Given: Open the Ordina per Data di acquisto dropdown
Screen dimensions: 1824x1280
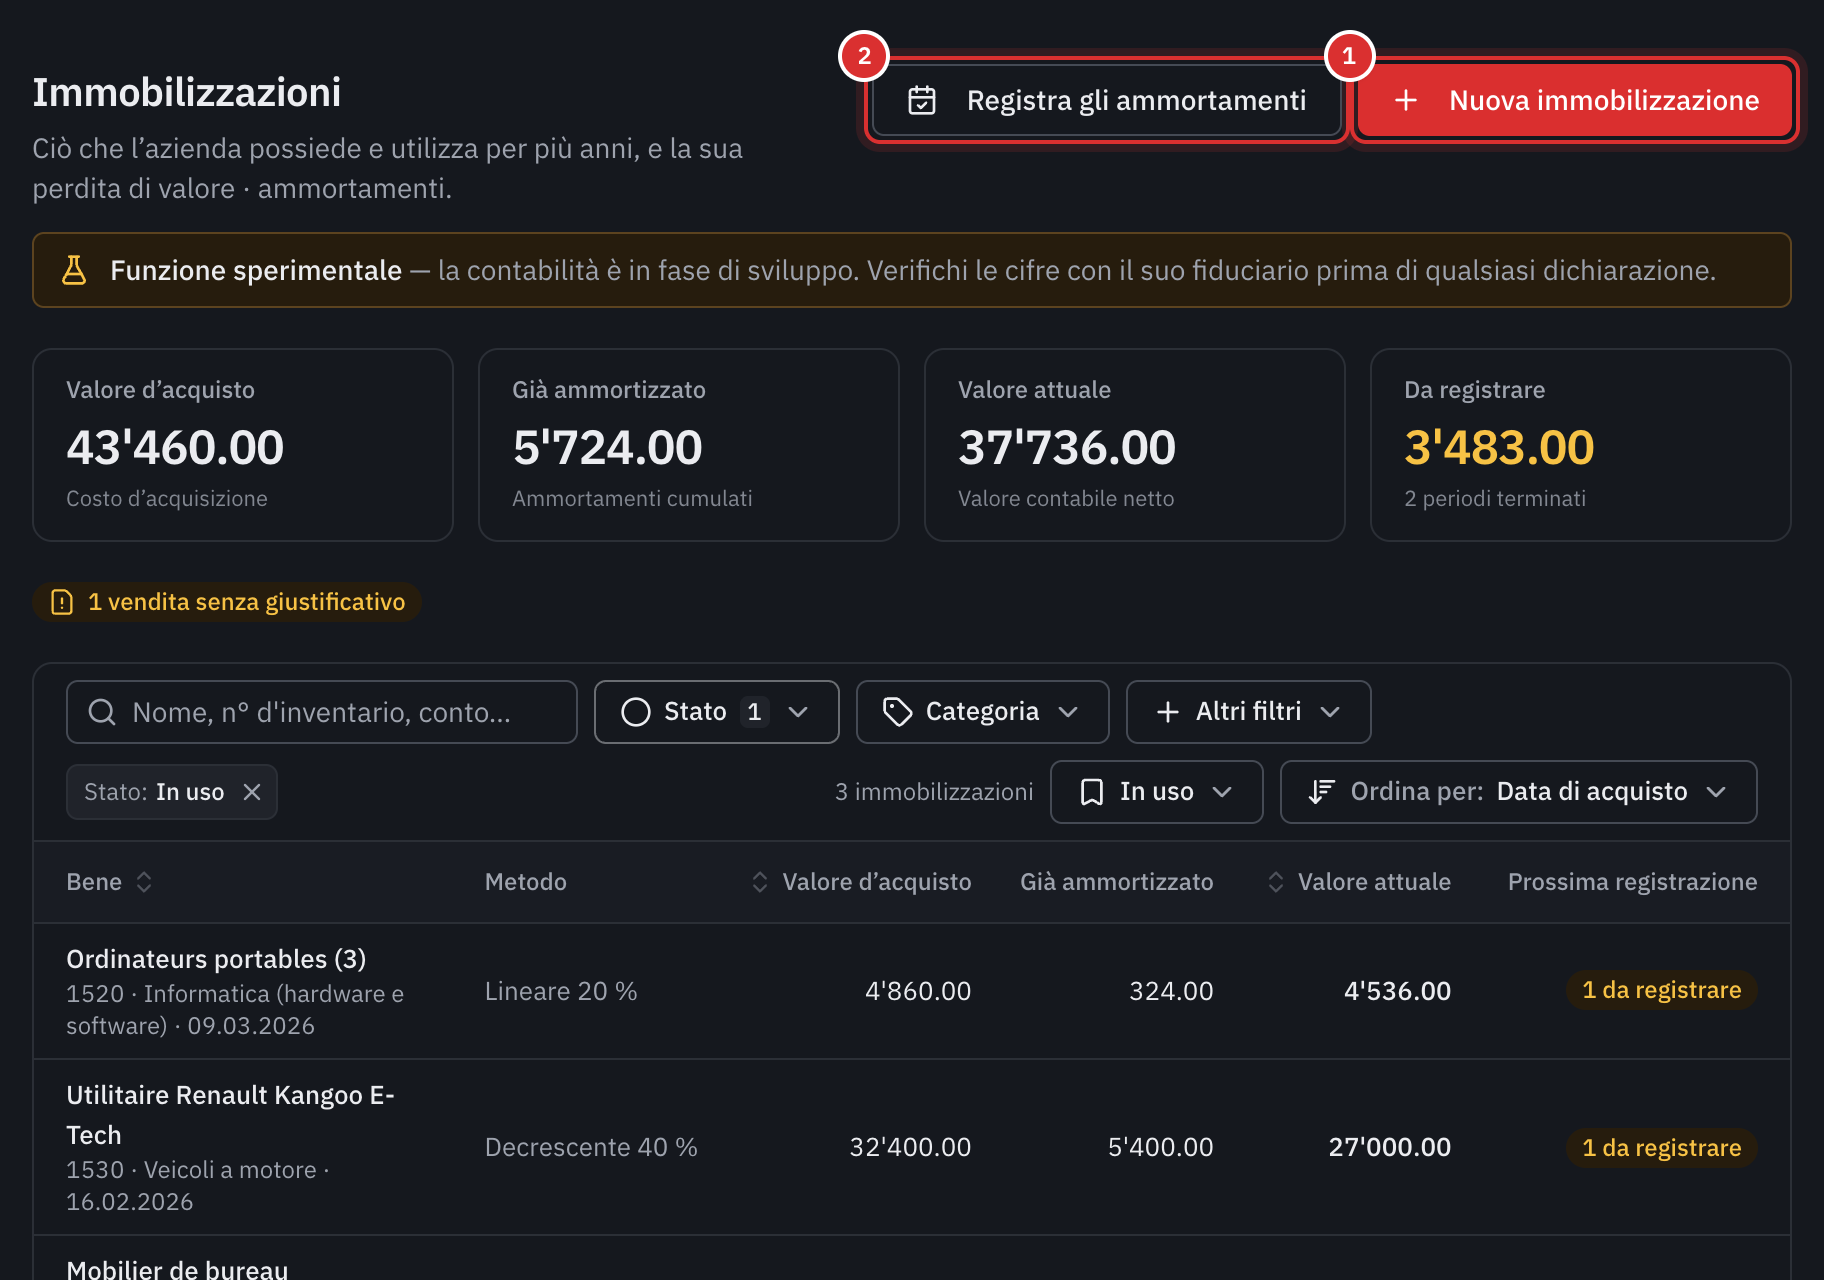Looking at the screenshot, I should (1519, 792).
